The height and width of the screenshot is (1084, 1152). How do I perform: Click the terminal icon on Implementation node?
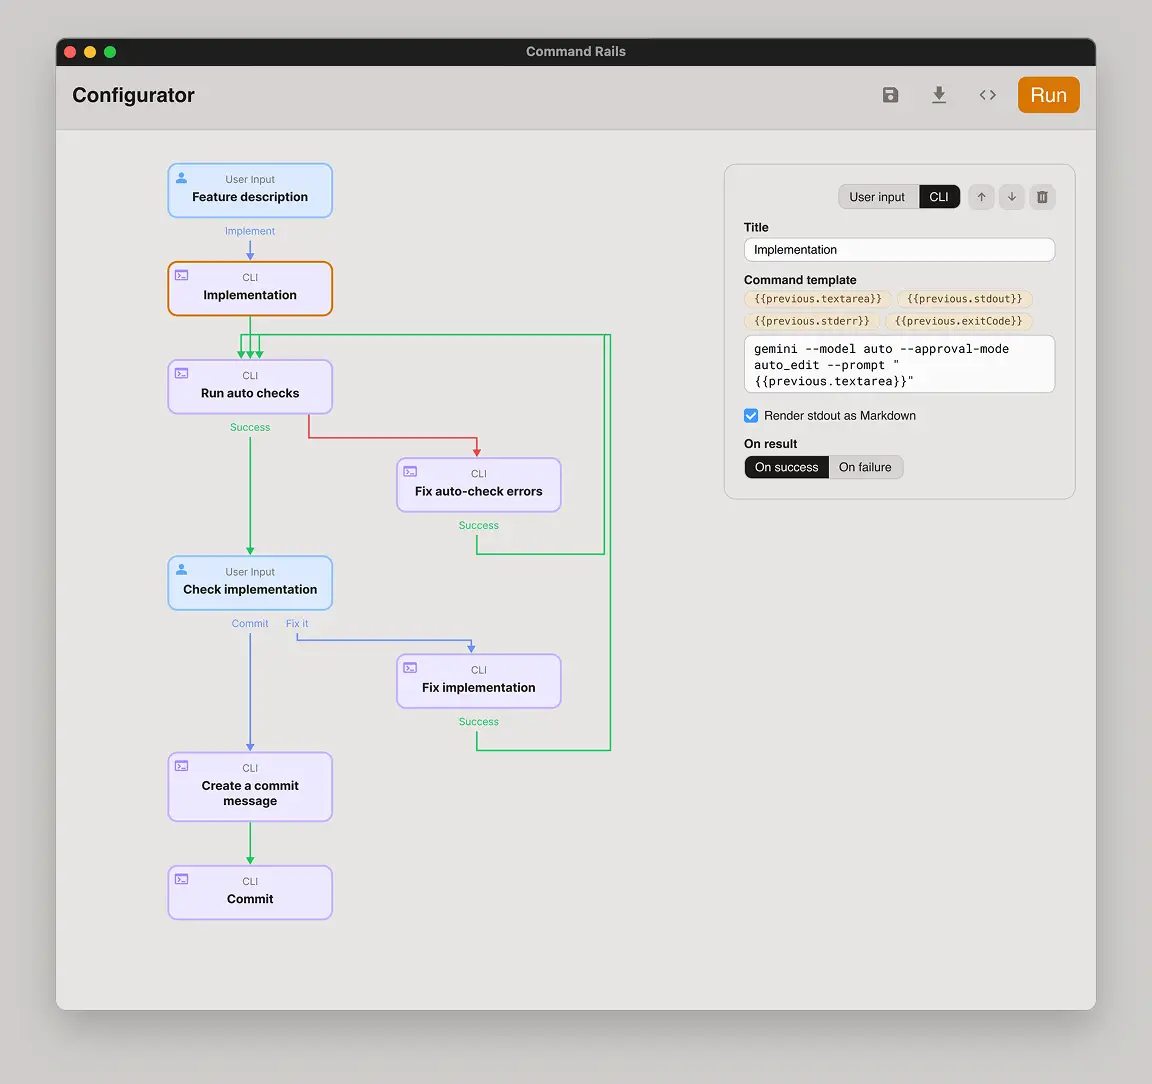pyautogui.click(x=181, y=276)
